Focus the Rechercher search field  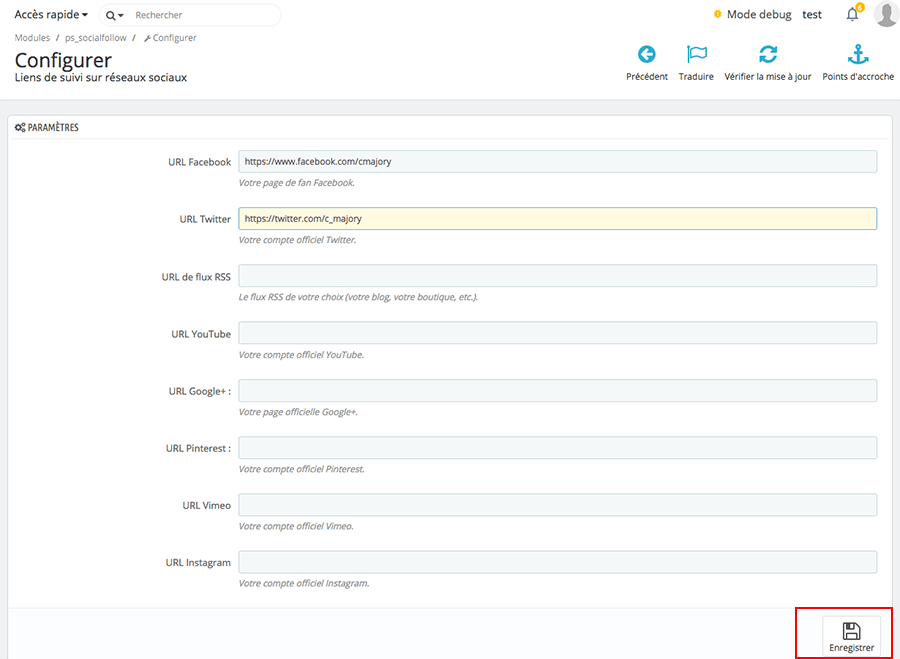[200, 16]
